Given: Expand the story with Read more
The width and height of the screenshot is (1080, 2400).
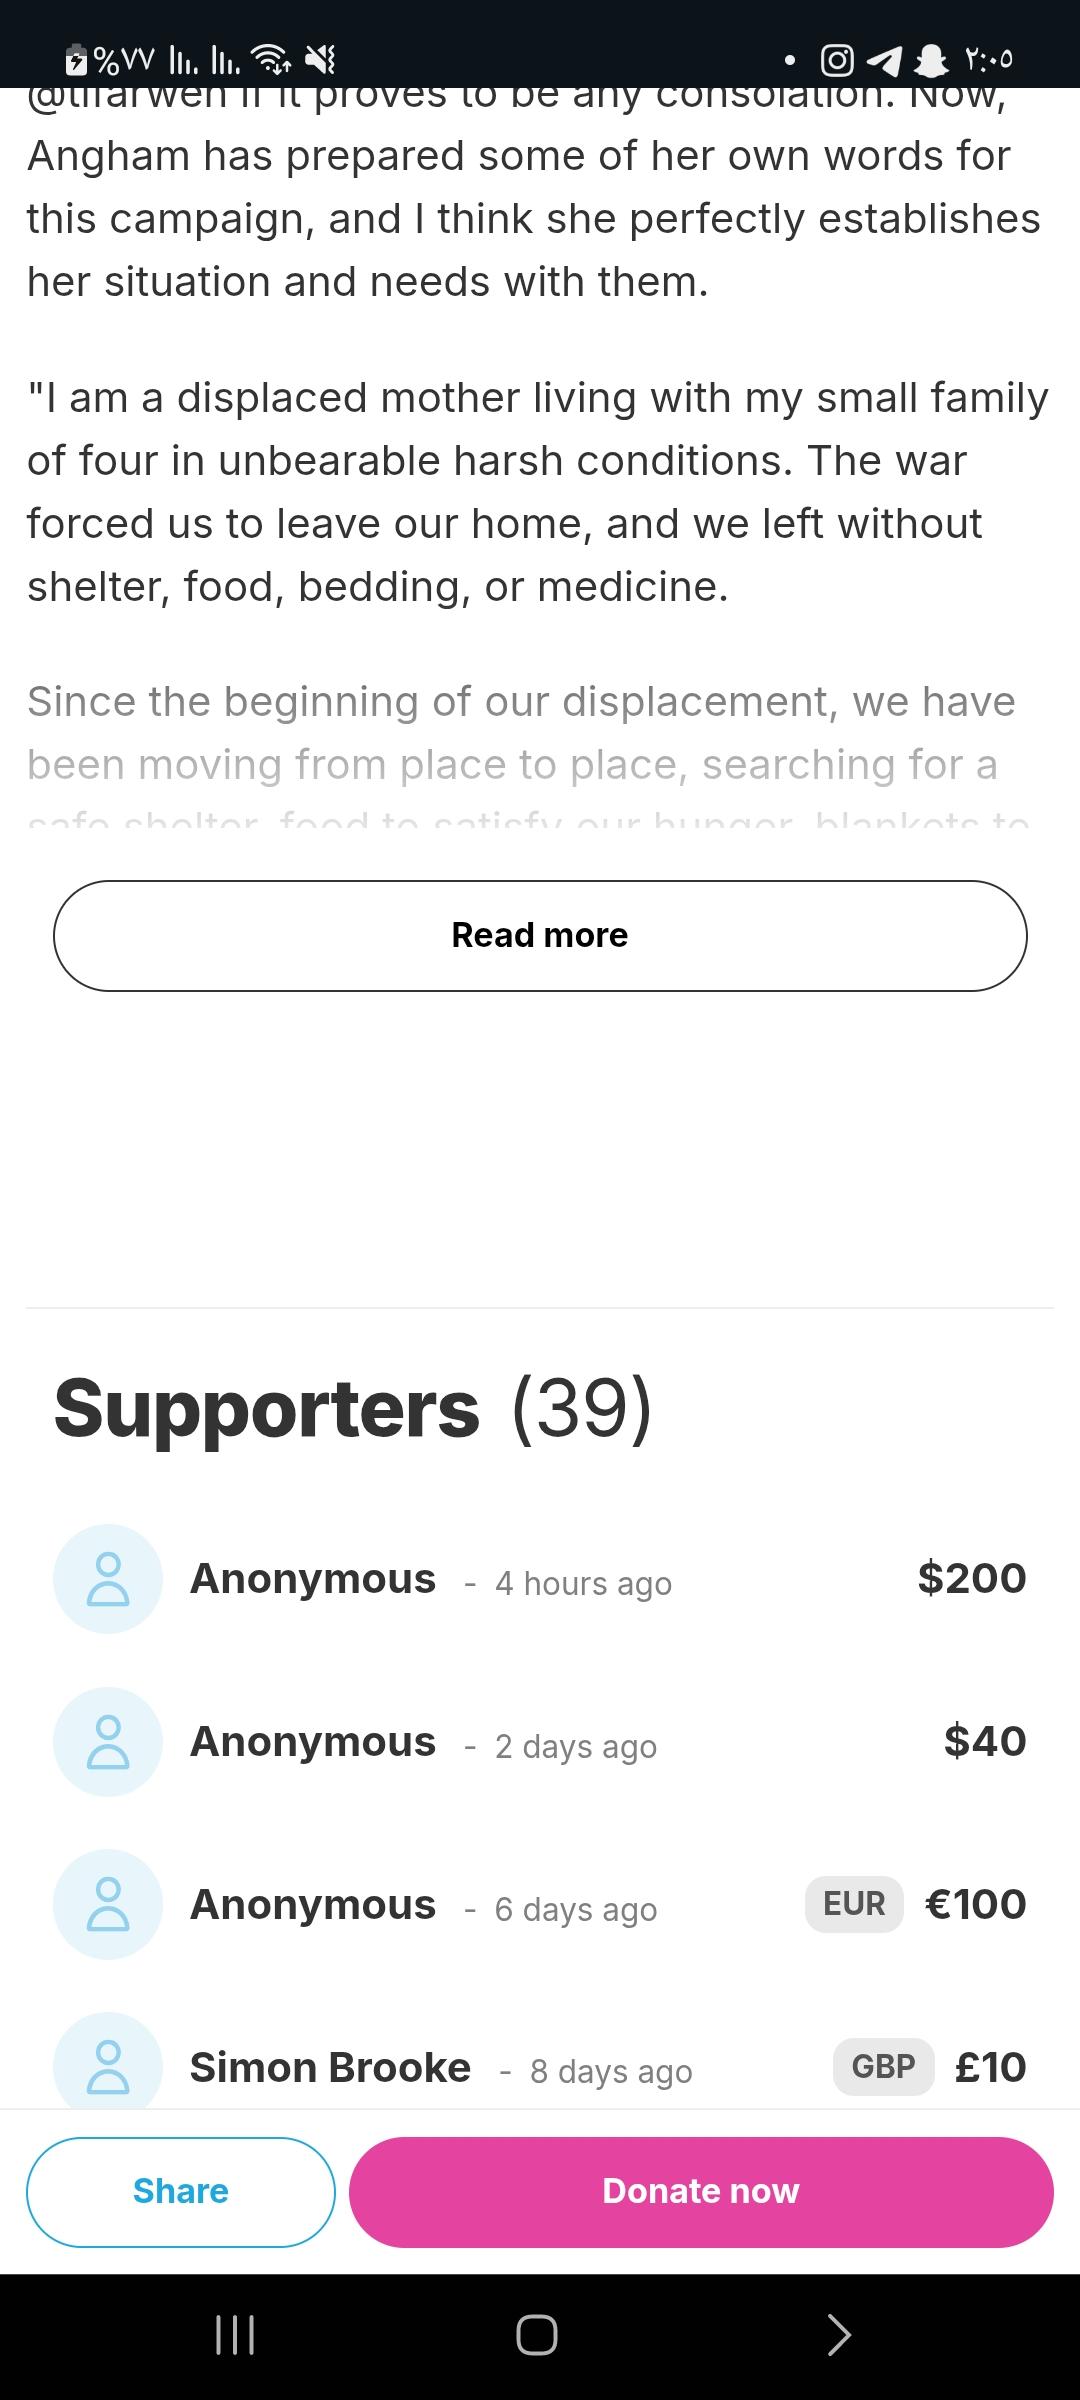Looking at the screenshot, I should click(x=540, y=936).
